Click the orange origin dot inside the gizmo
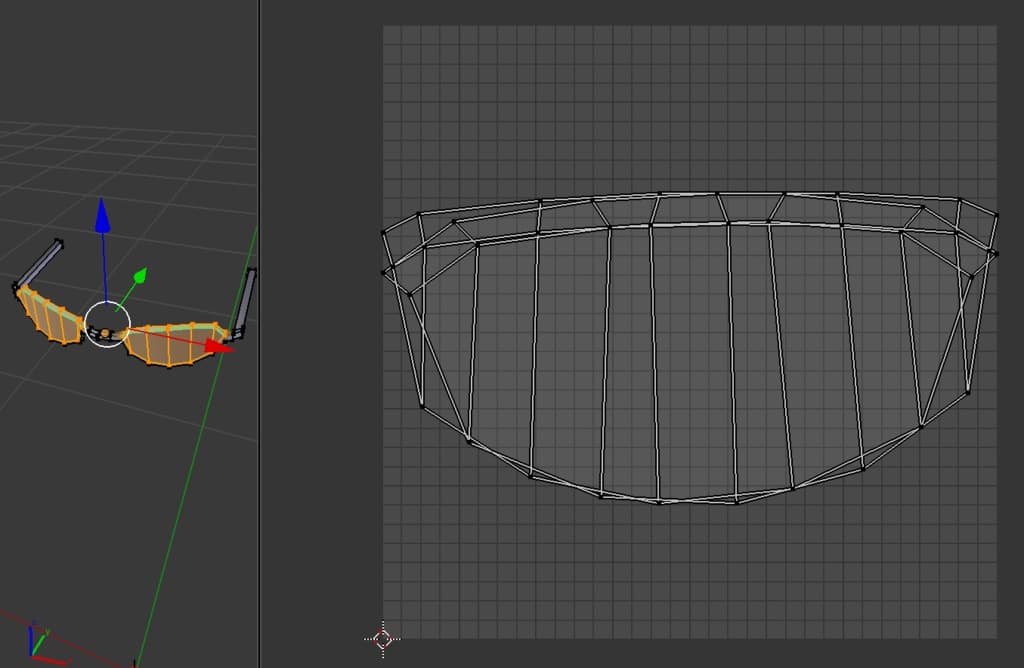This screenshot has height=668, width=1024. click(x=105, y=332)
